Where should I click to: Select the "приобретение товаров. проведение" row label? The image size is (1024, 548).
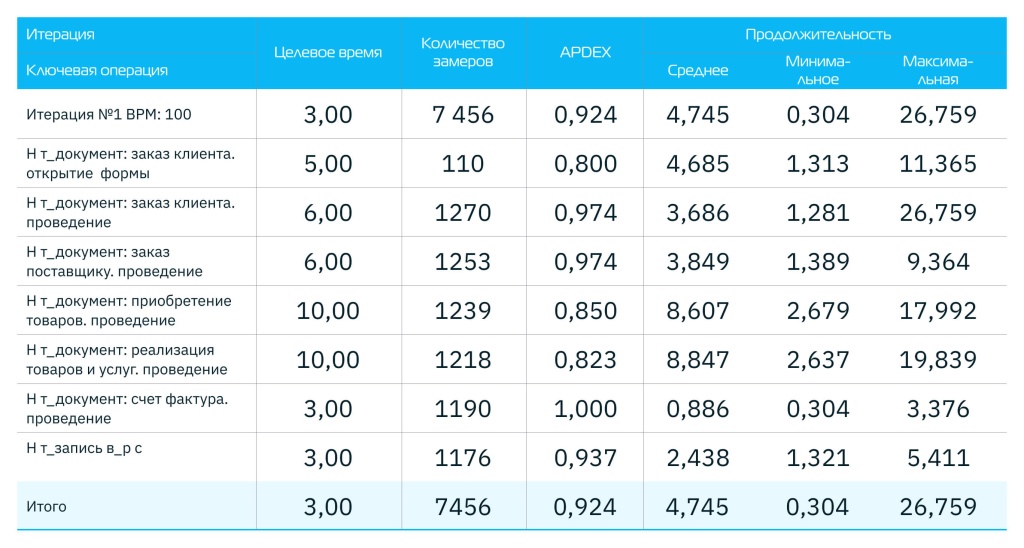(x=128, y=310)
